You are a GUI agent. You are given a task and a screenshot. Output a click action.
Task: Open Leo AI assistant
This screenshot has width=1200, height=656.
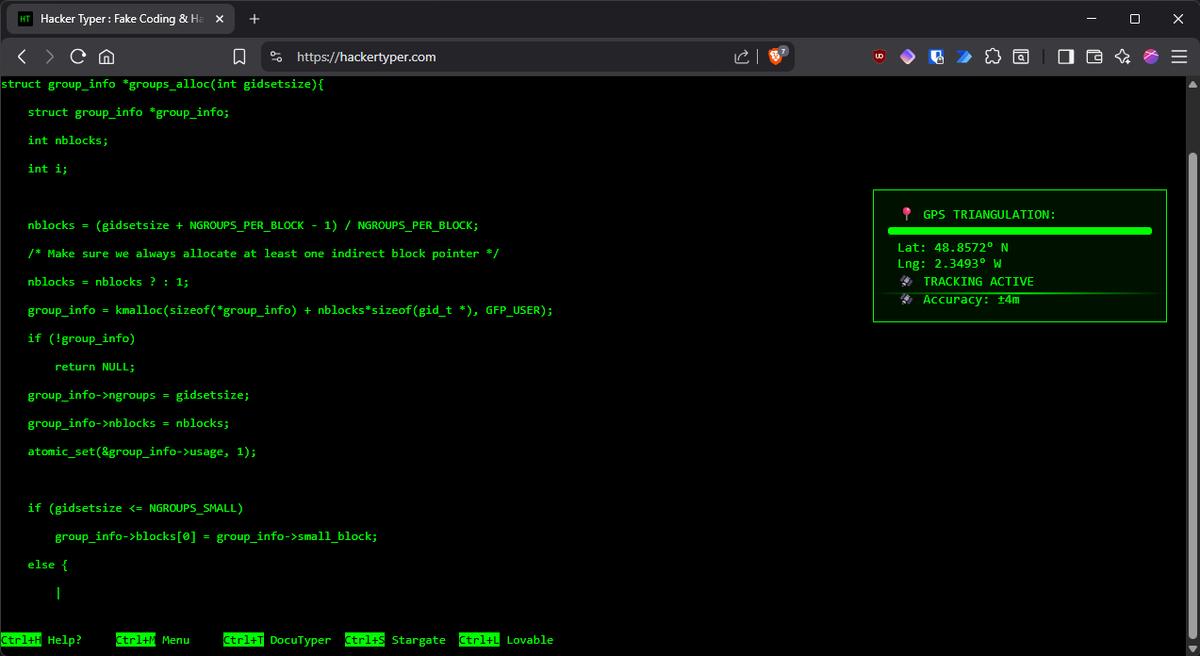[1122, 57]
